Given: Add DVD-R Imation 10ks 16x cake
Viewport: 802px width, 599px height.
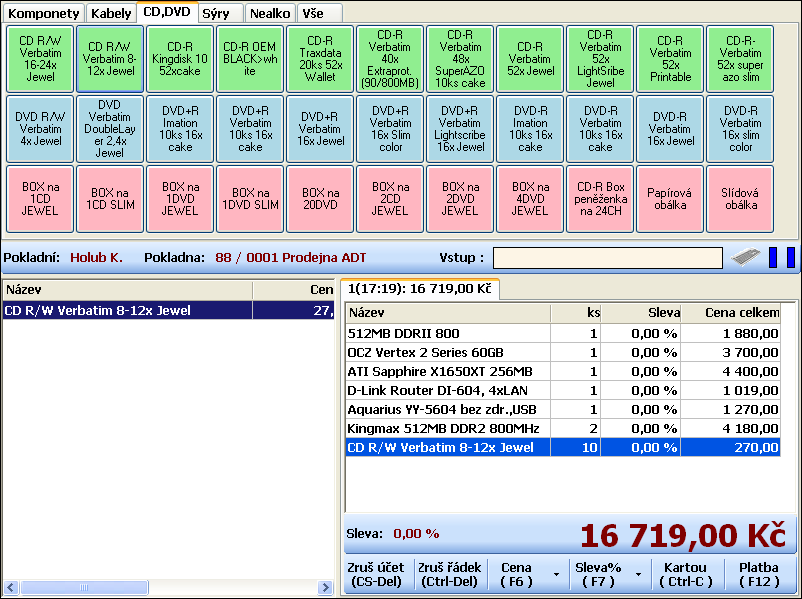Looking at the screenshot, I should (x=530, y=129).
